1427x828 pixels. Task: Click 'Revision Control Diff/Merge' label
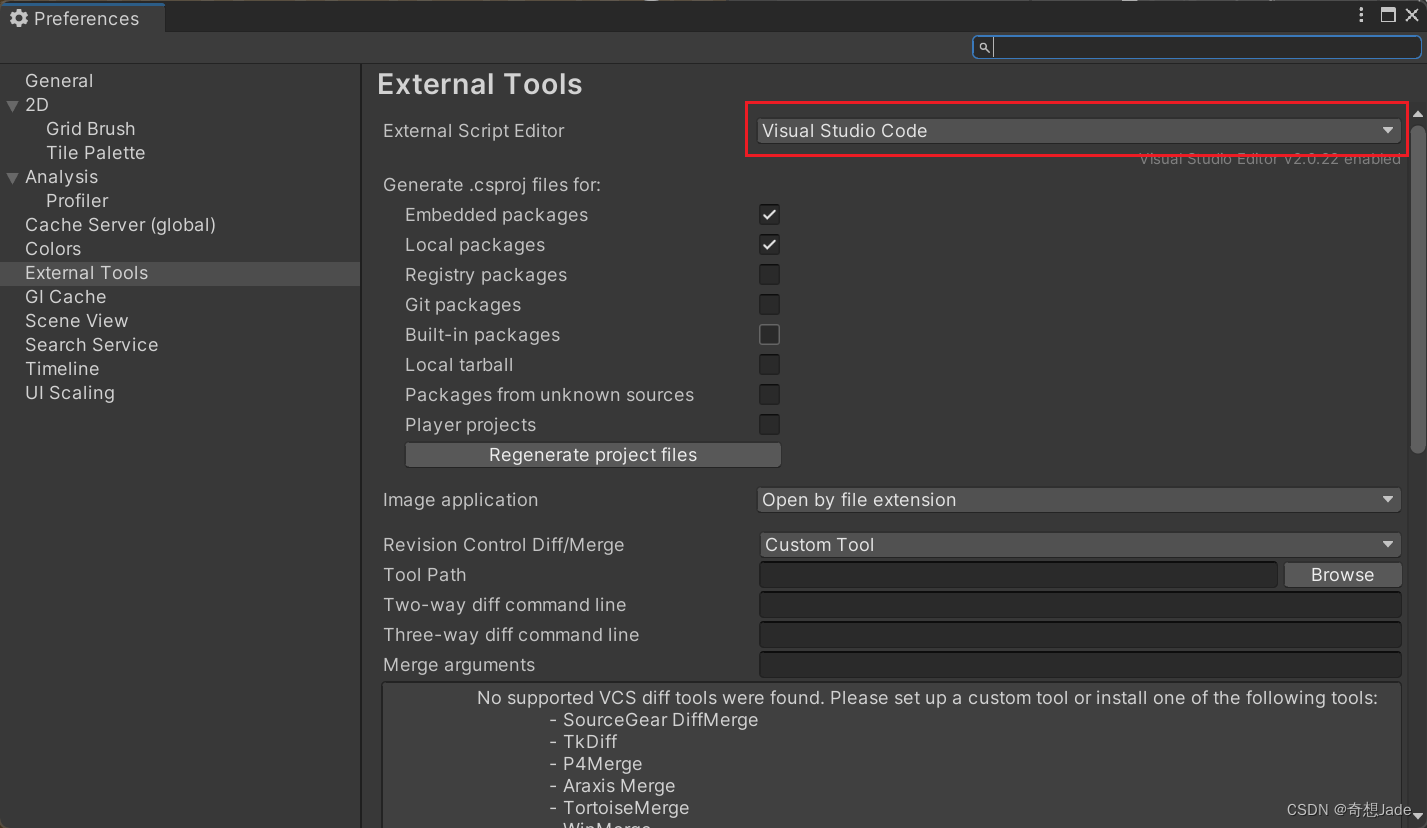coord(503,545)
